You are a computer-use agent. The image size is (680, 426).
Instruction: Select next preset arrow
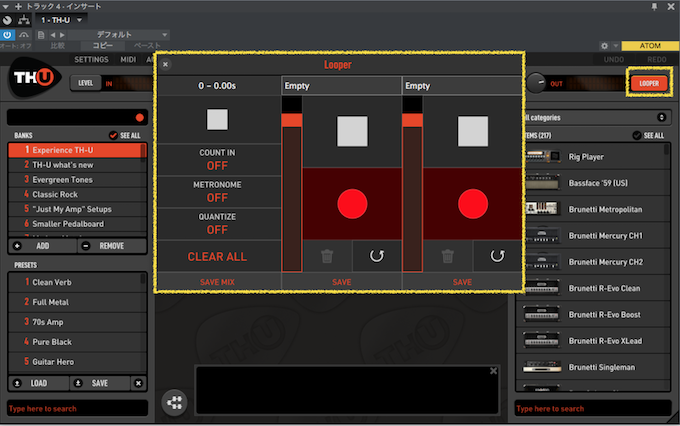point(62,35)
